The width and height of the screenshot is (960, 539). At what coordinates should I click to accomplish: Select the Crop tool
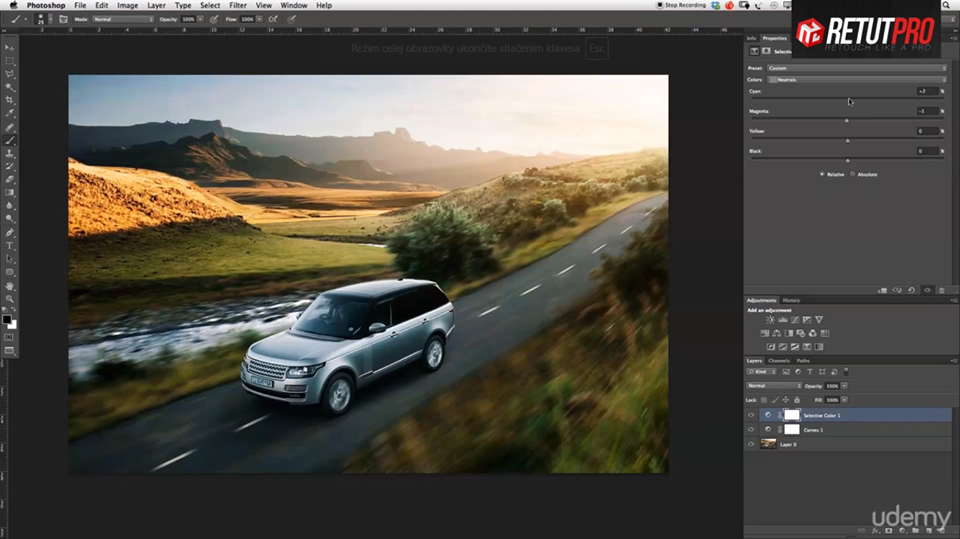coord(10,100)
